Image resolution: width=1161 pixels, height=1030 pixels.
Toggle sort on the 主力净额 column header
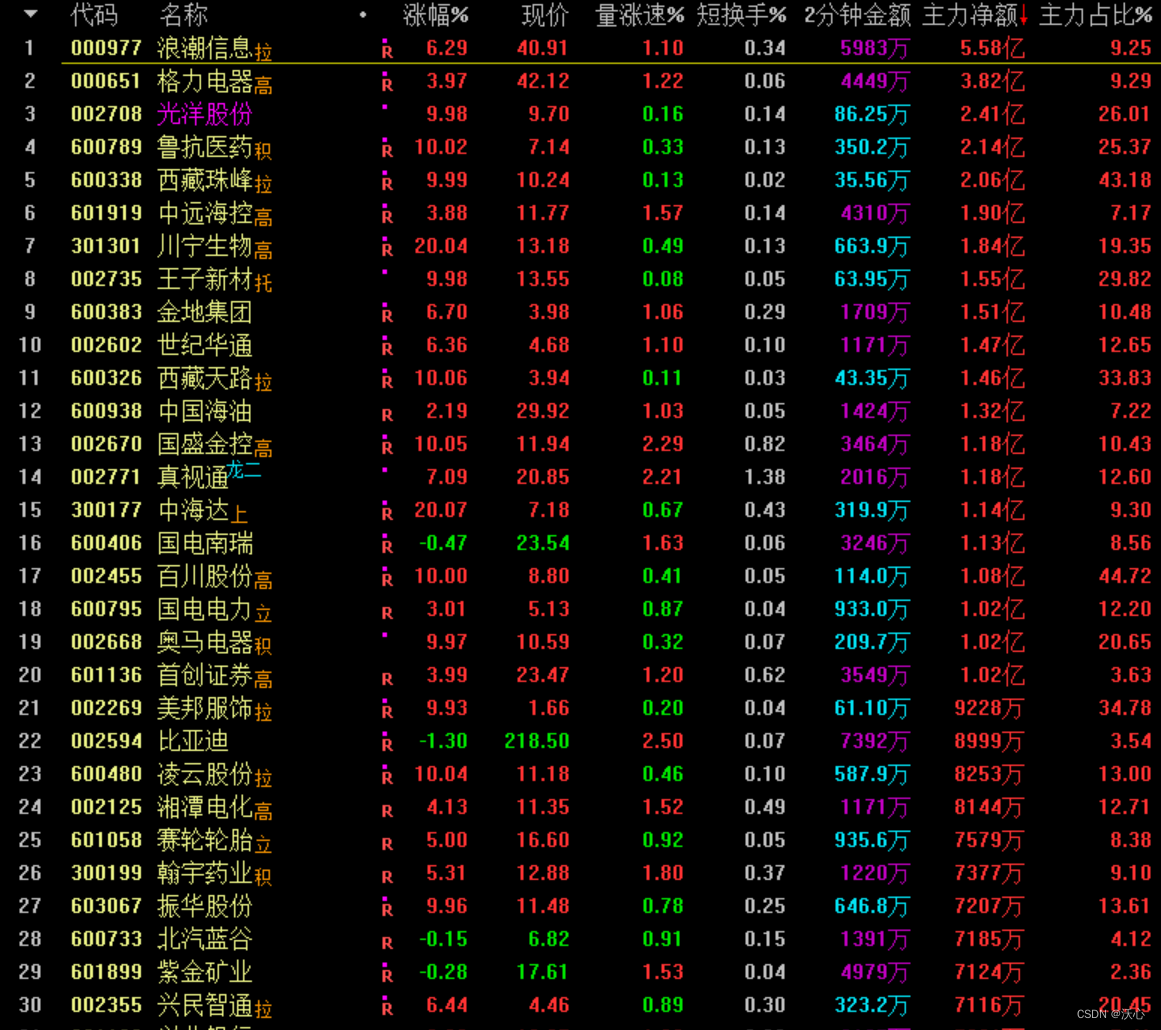[x=974, y=15]
